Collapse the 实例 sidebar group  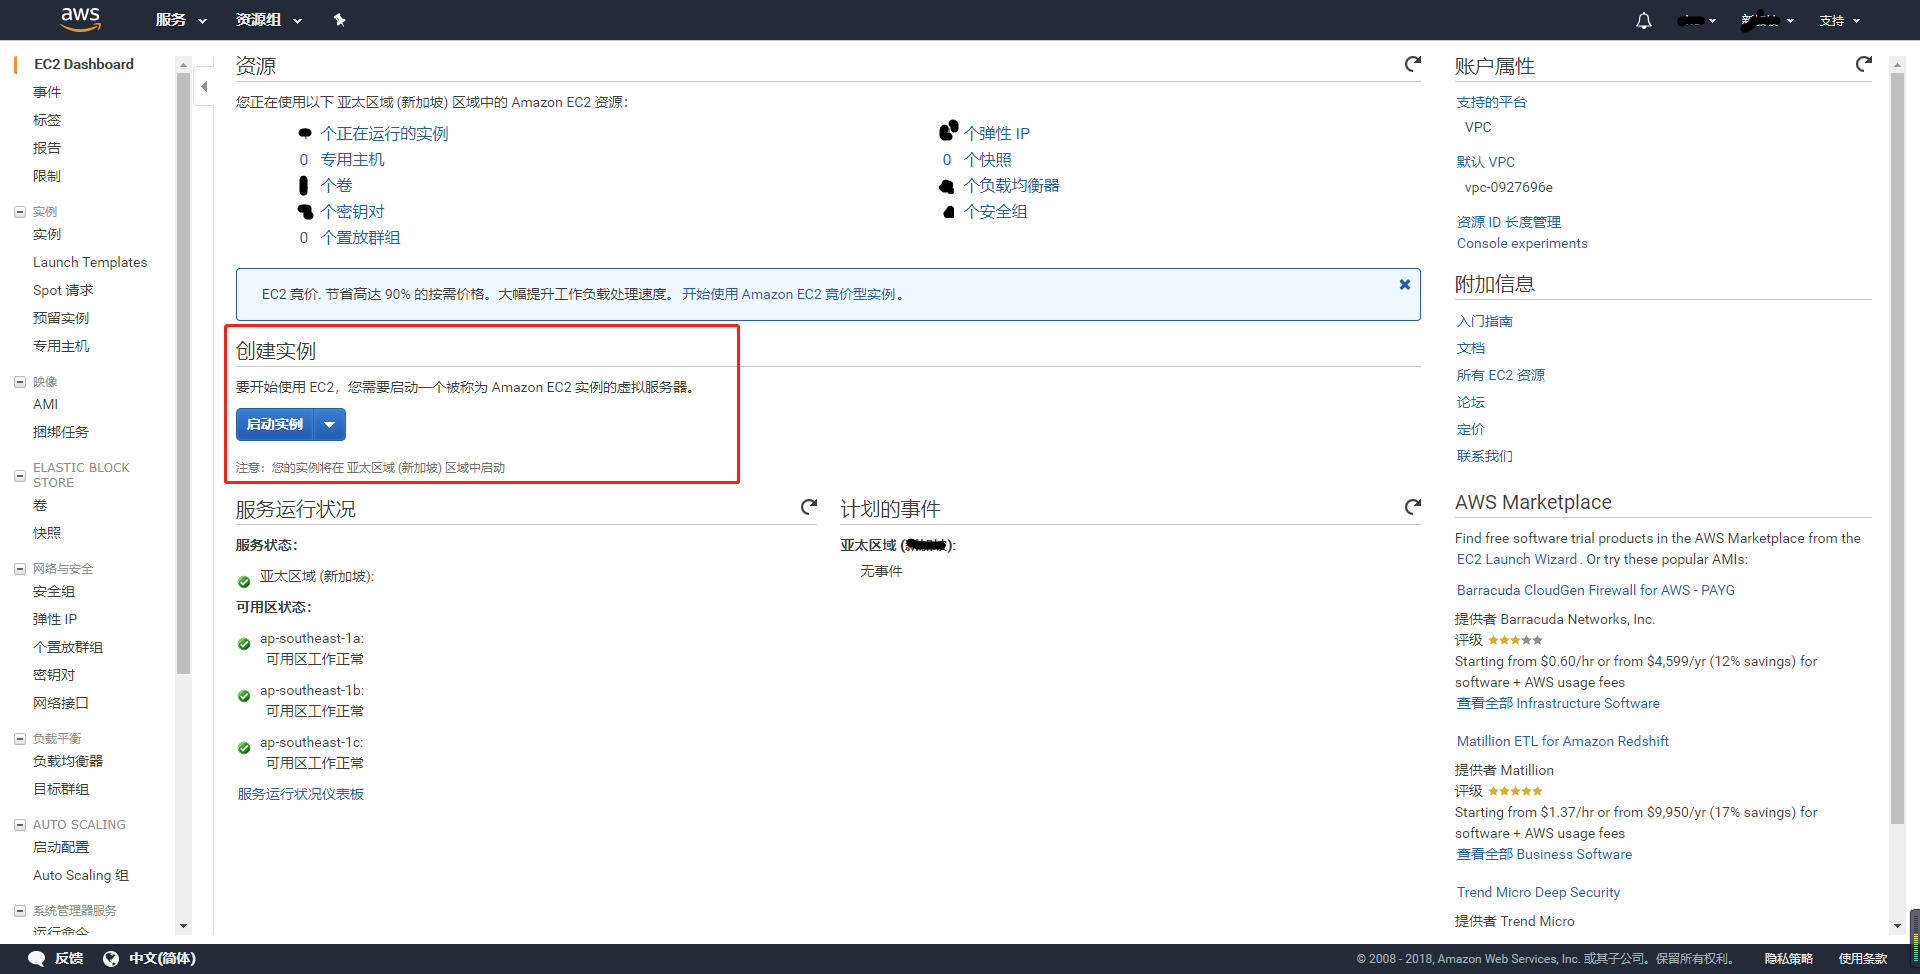point(19,212)
